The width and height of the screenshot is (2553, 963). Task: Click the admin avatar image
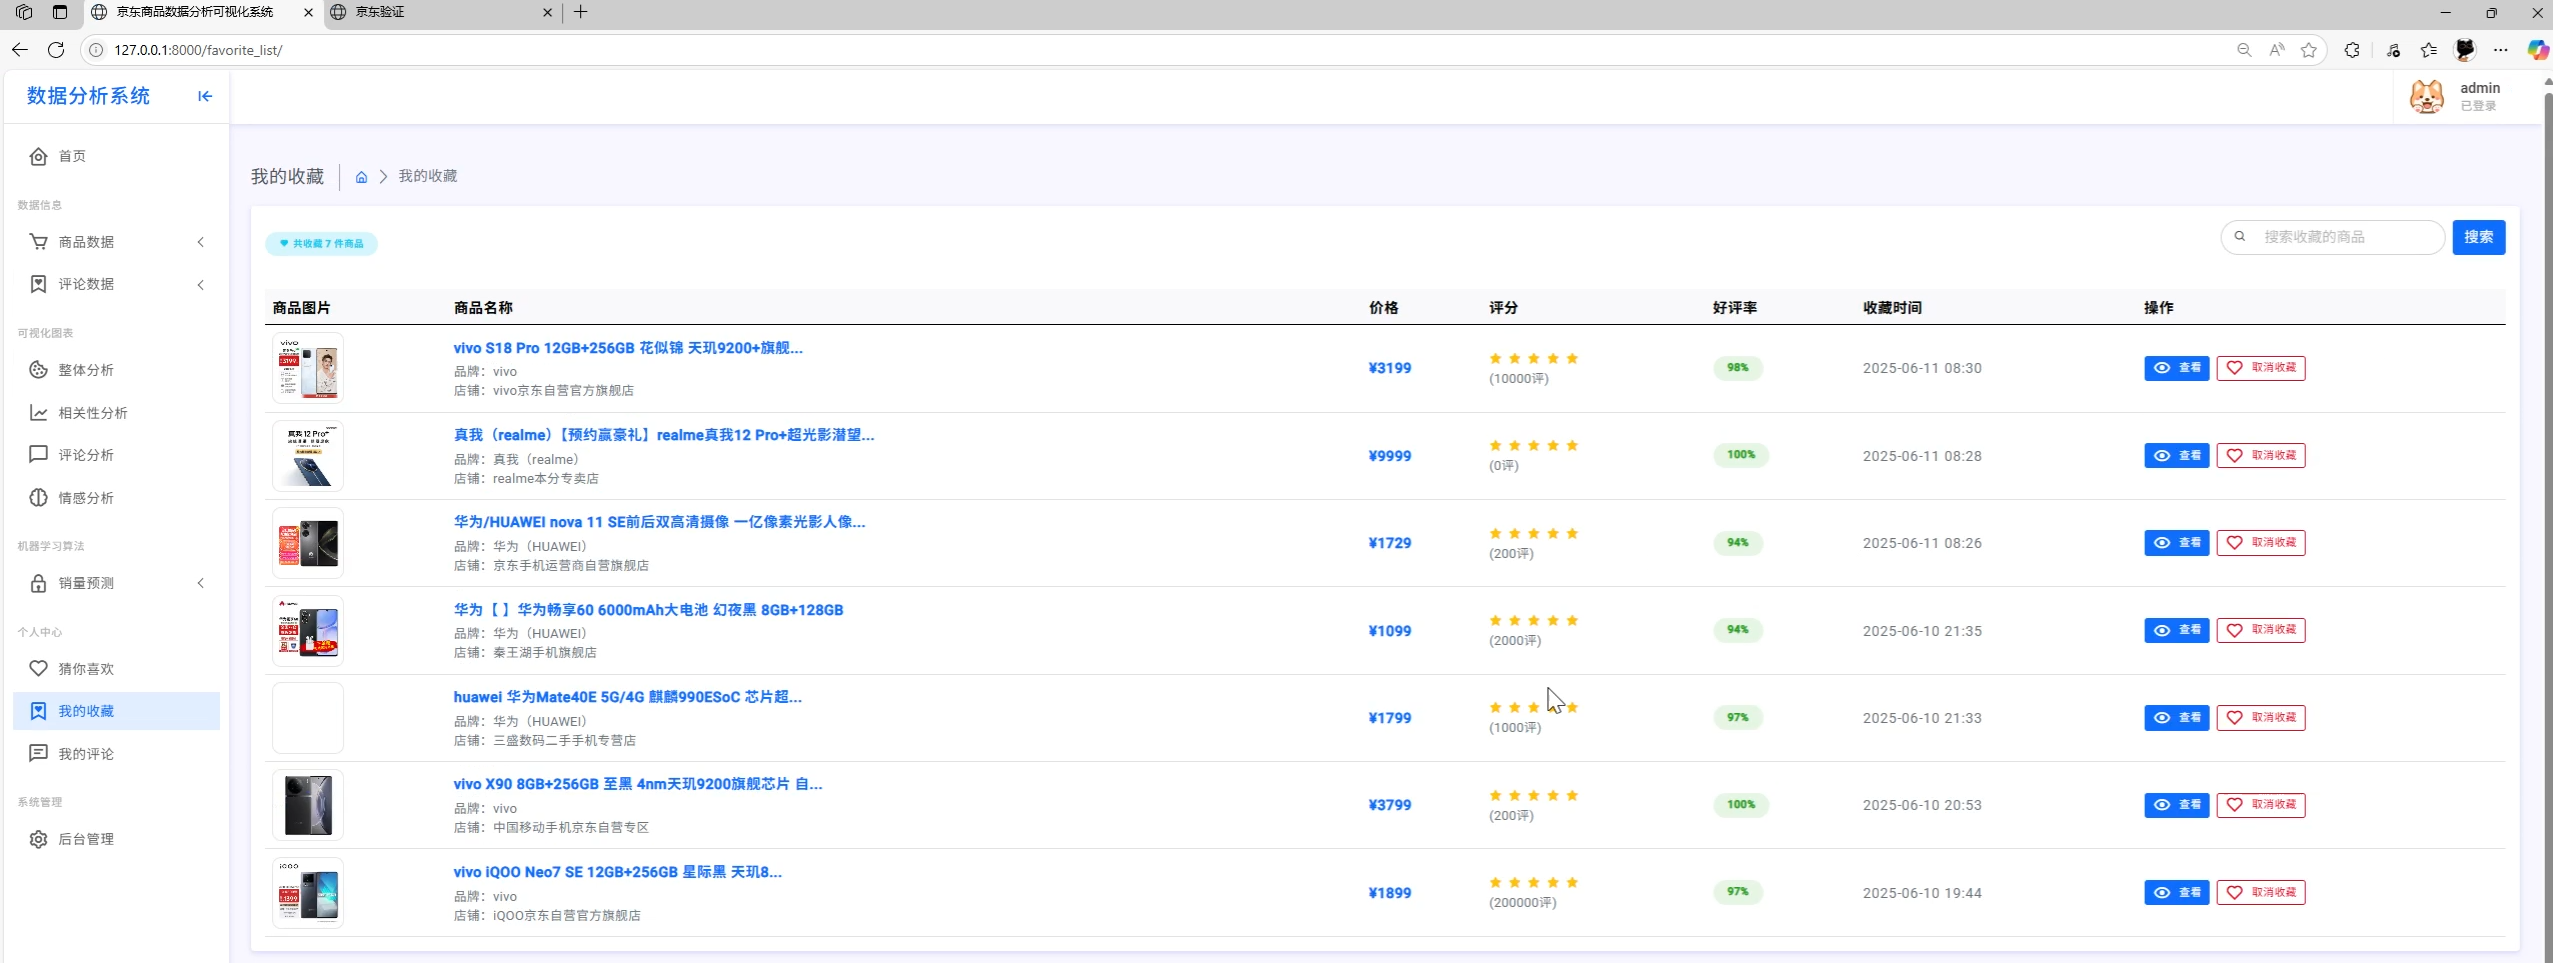point(2427,97)
